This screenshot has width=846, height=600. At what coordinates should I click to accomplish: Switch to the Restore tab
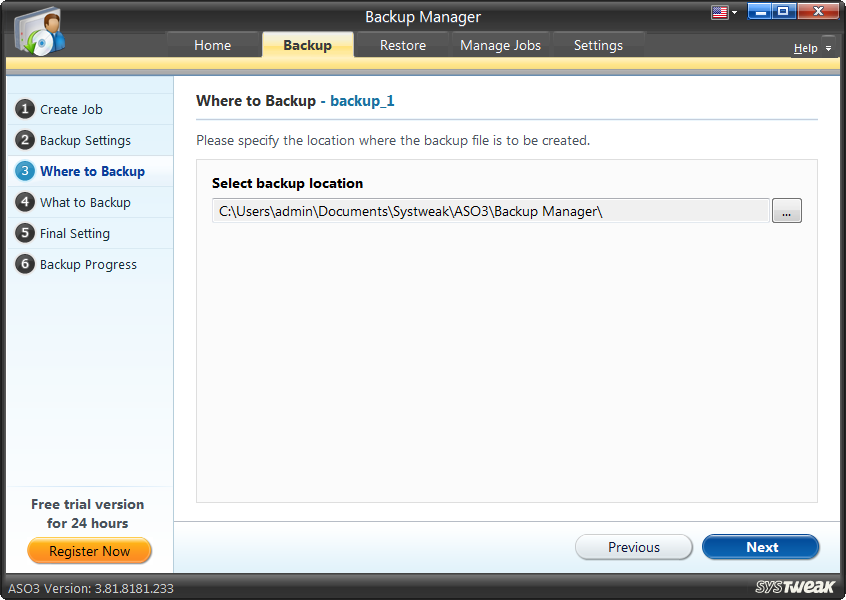click(402, 45)
